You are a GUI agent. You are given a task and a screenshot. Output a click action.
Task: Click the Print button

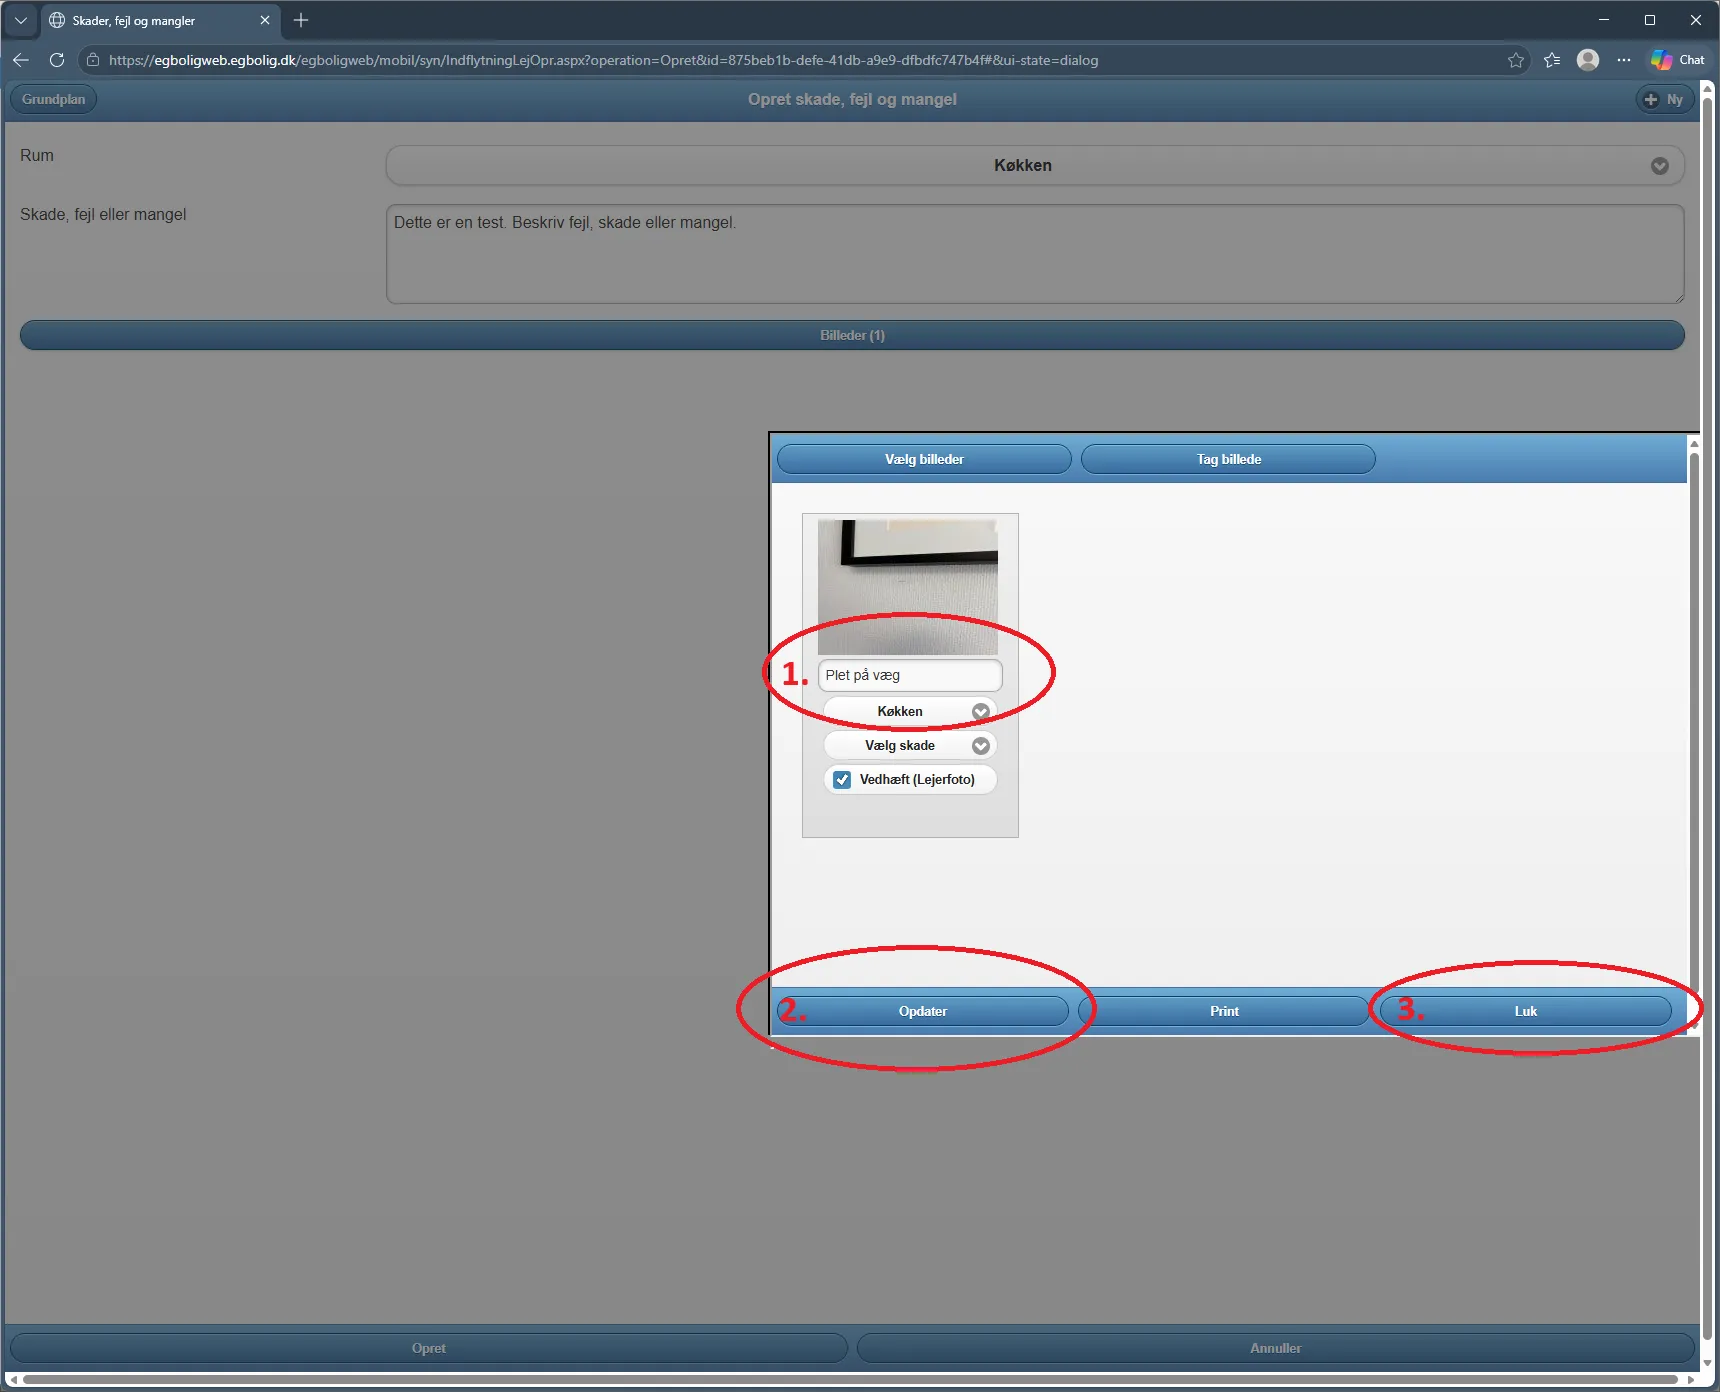coord(1224,1011)
